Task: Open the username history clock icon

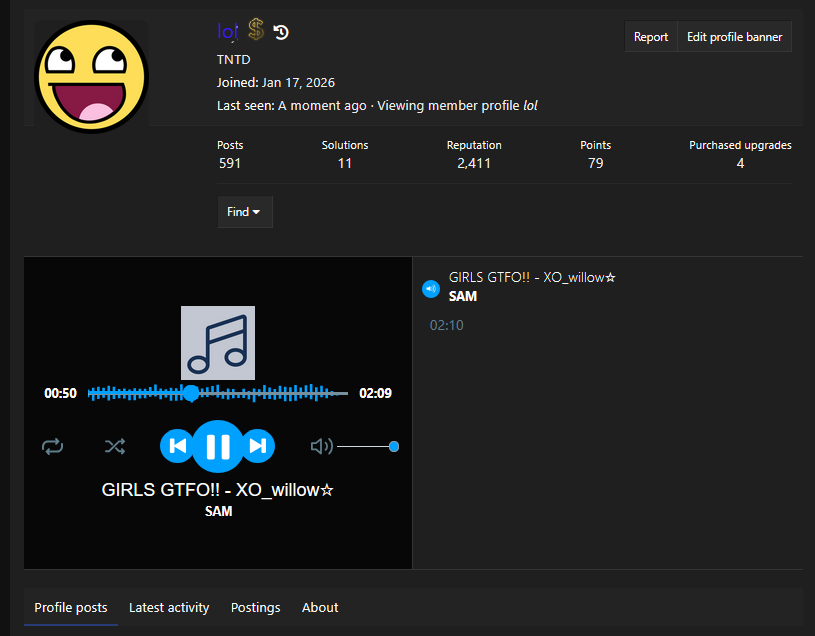Action: pyautogui.click(x=281, y=33)
